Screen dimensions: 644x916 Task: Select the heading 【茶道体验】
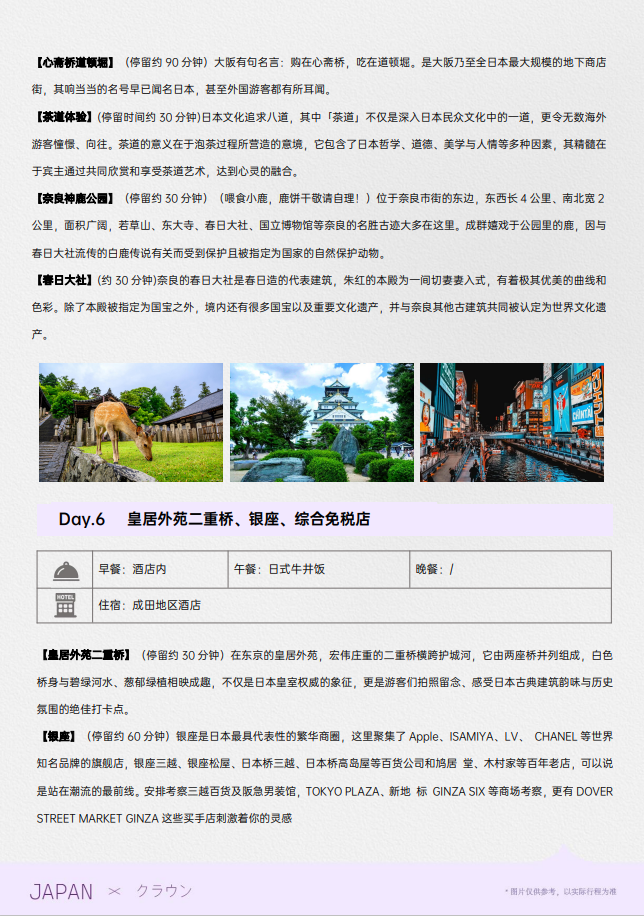[64, 117]
